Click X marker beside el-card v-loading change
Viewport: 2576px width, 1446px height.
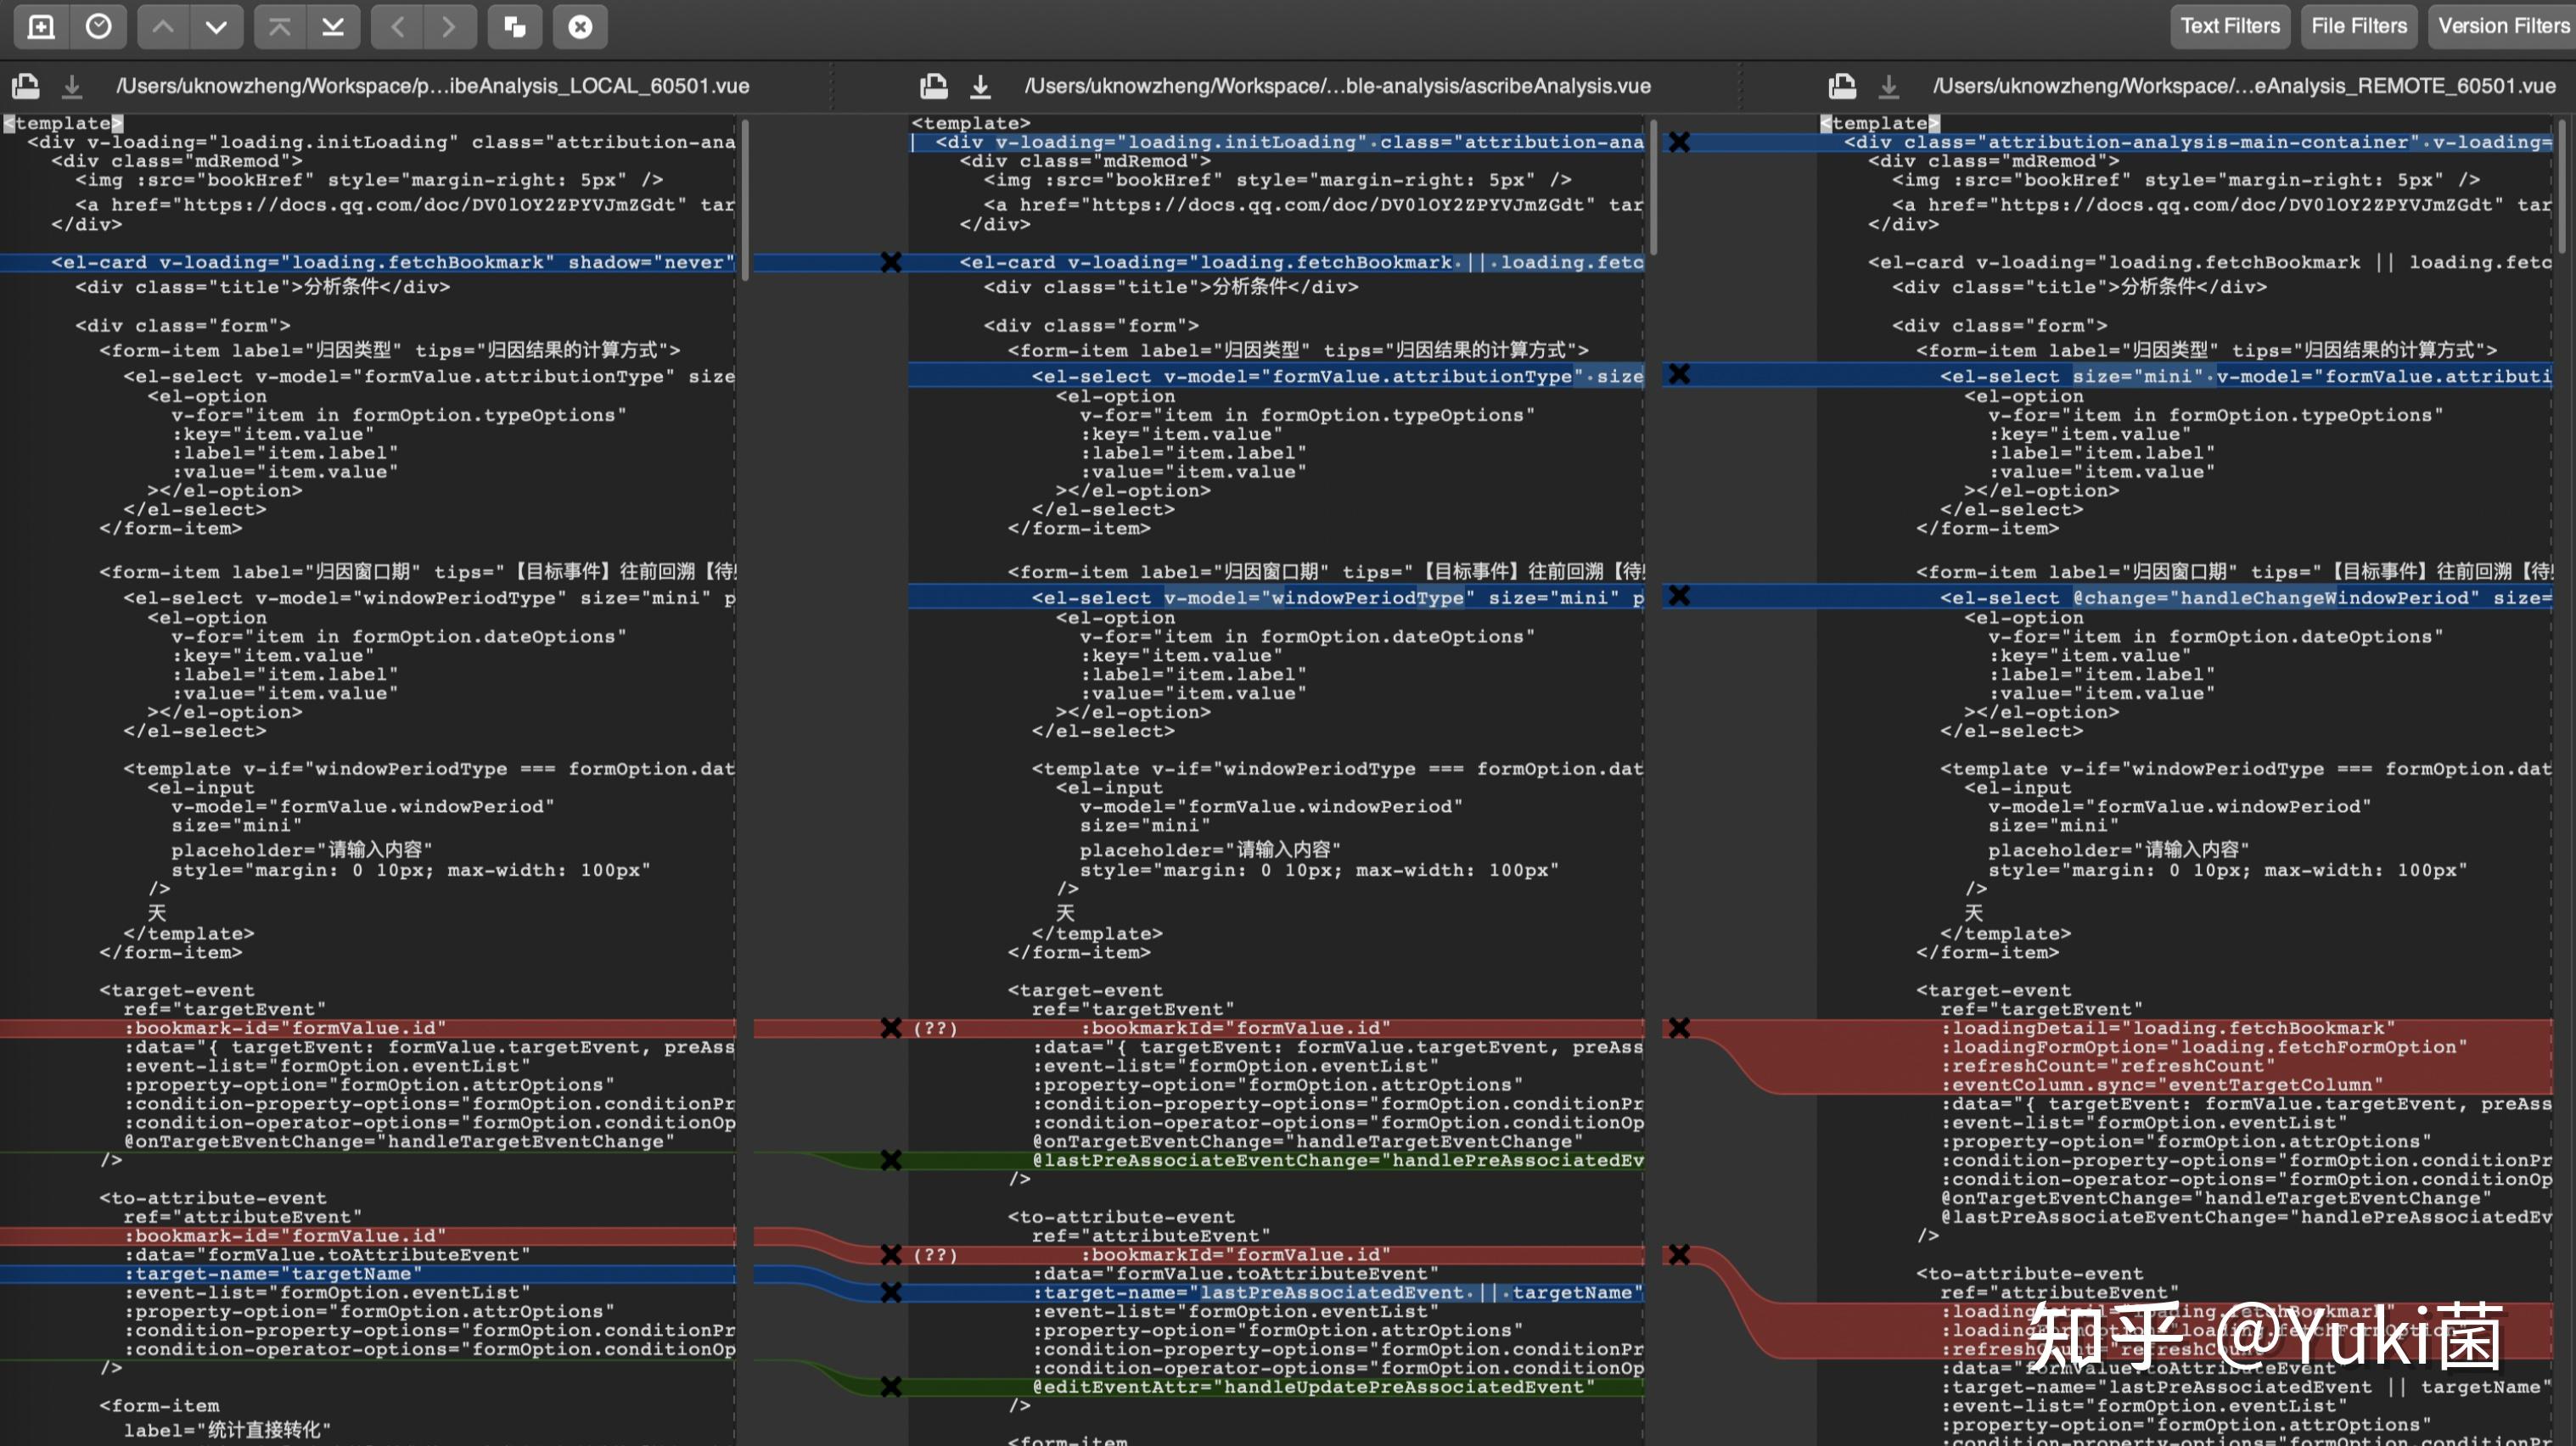[x=891, y=263]
